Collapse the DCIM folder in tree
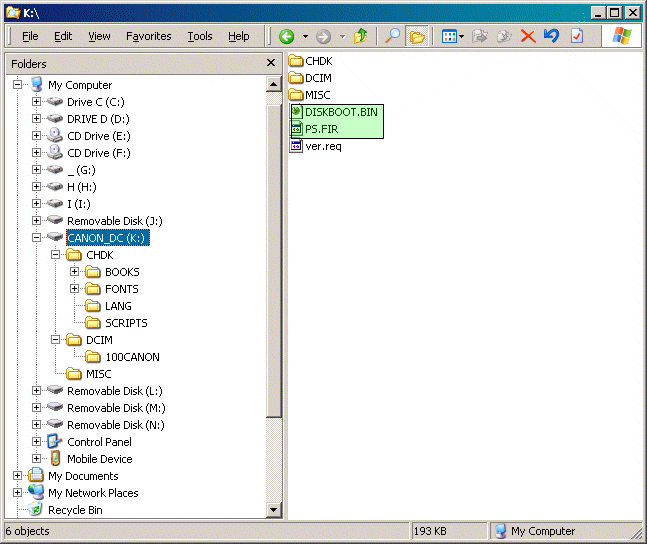 (x=55, y=339)
